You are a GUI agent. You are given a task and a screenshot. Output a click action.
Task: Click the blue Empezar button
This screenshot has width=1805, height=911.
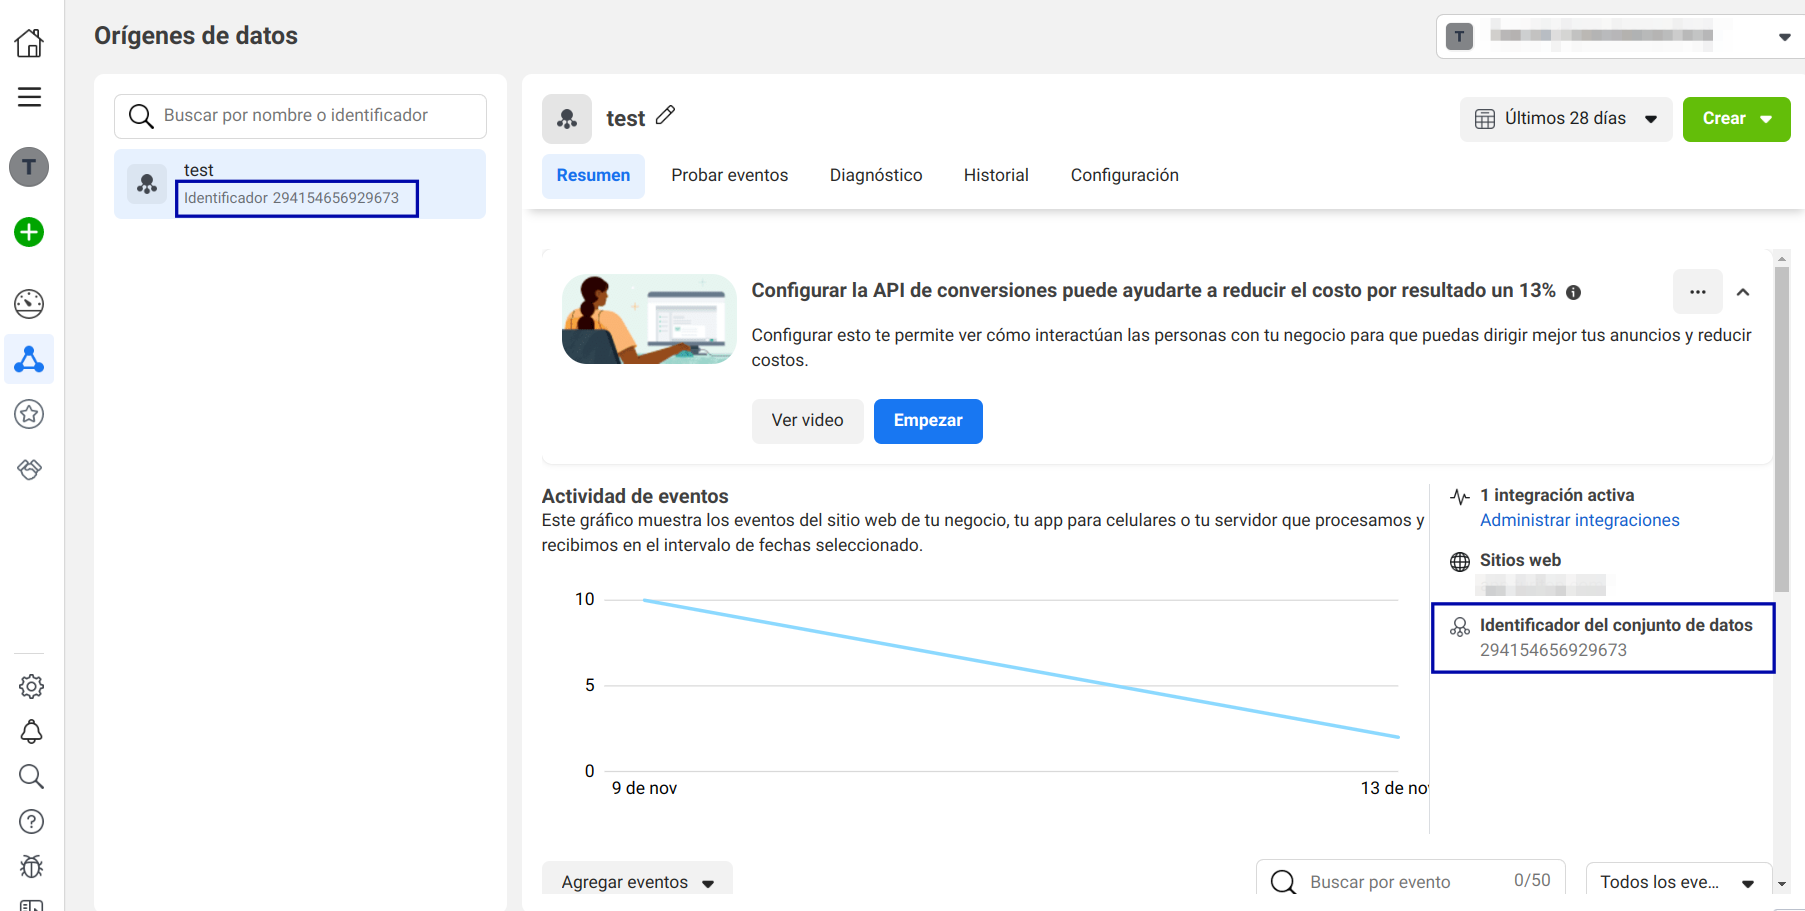[x=927, y=421]
